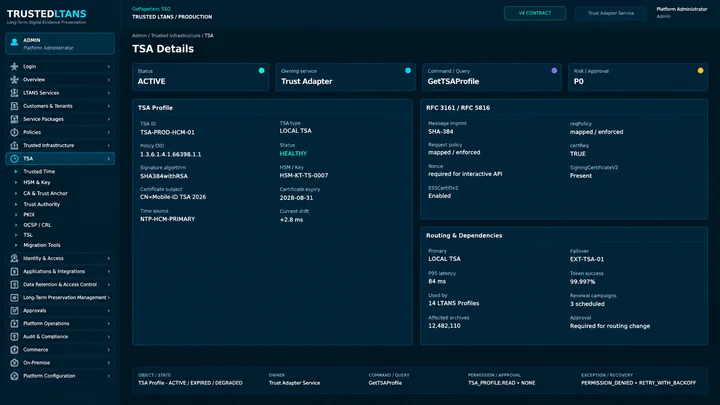Image resolution: width=720 pixels, height=405 pixels.
Task: Click the Overview sidebar icon
Action: [14, 79]
